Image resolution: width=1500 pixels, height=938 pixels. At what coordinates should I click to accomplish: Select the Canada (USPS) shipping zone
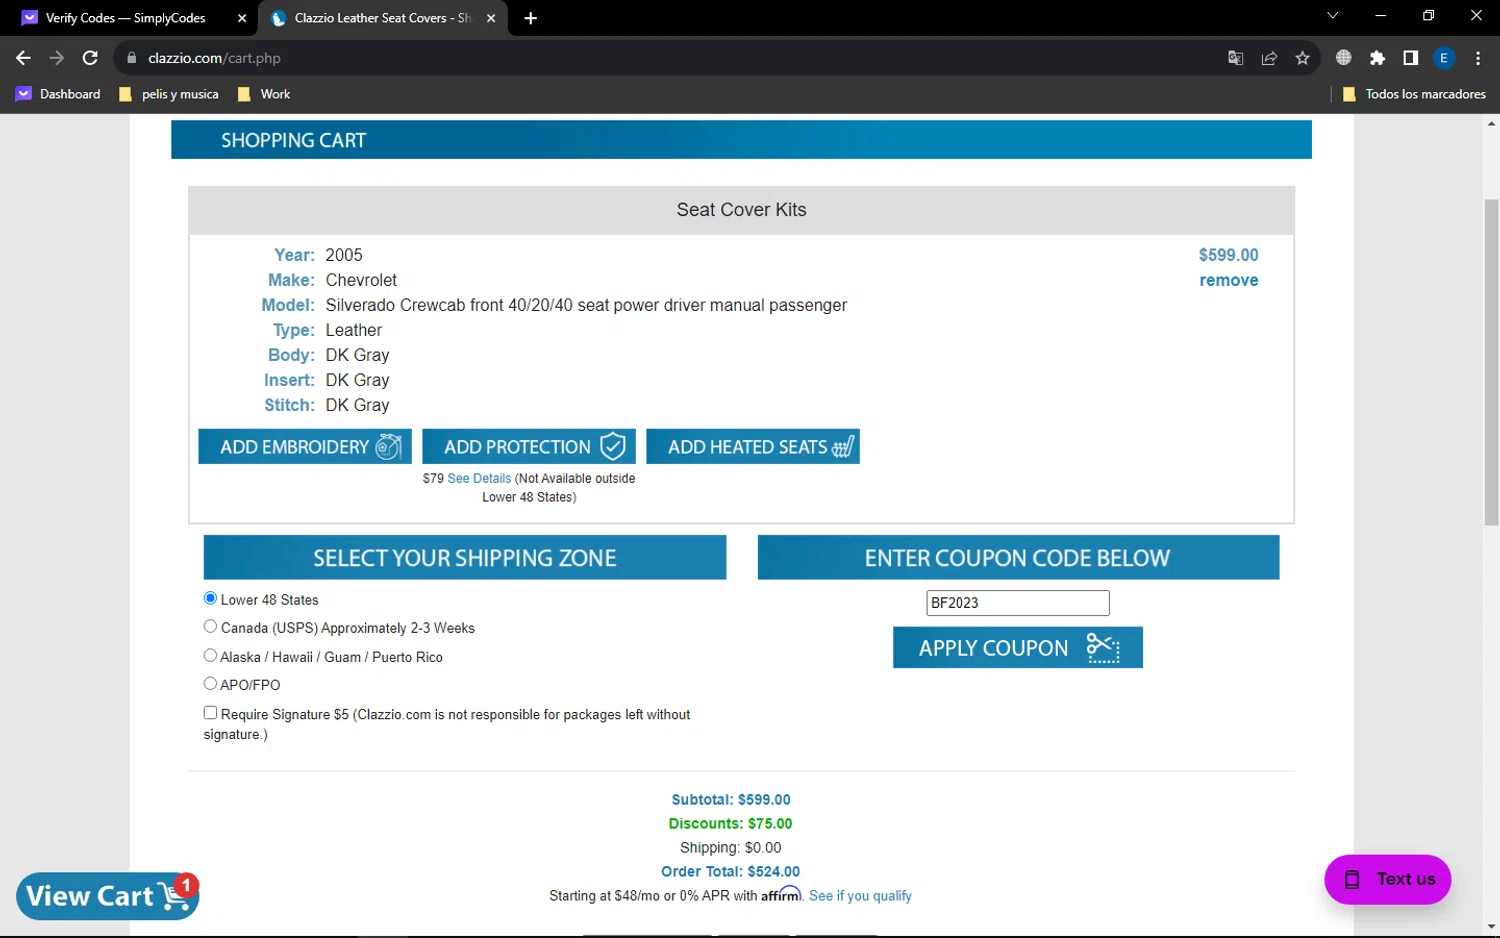click(210, 626)
